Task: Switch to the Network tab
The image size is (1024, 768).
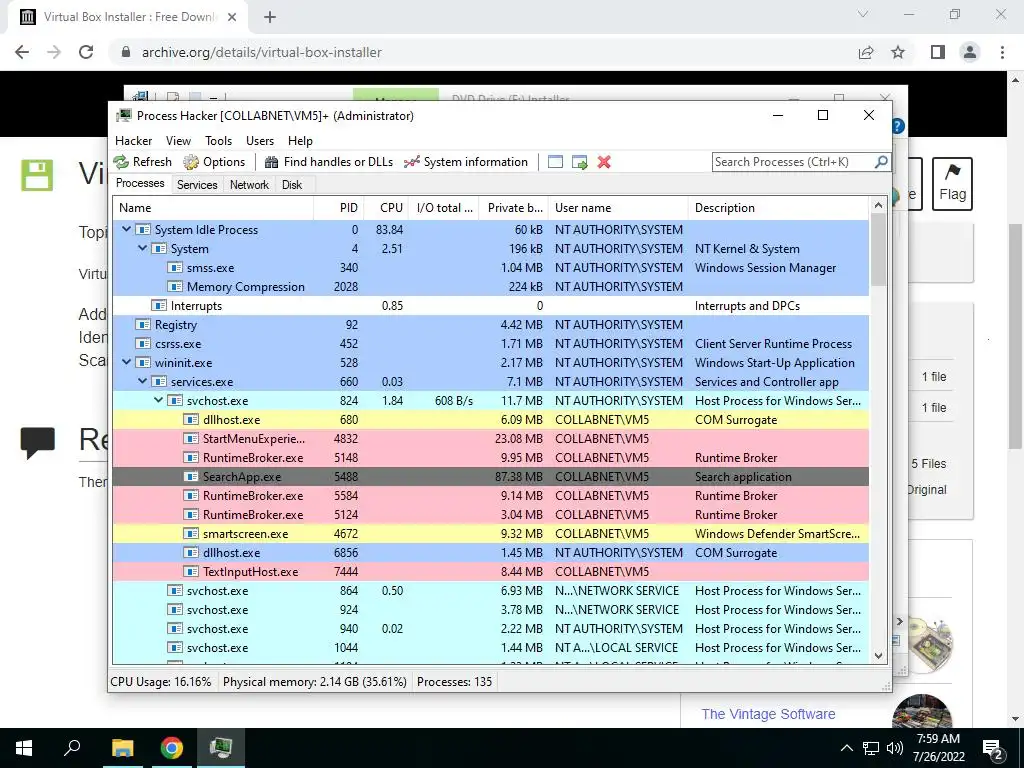Action: [249, 185]
